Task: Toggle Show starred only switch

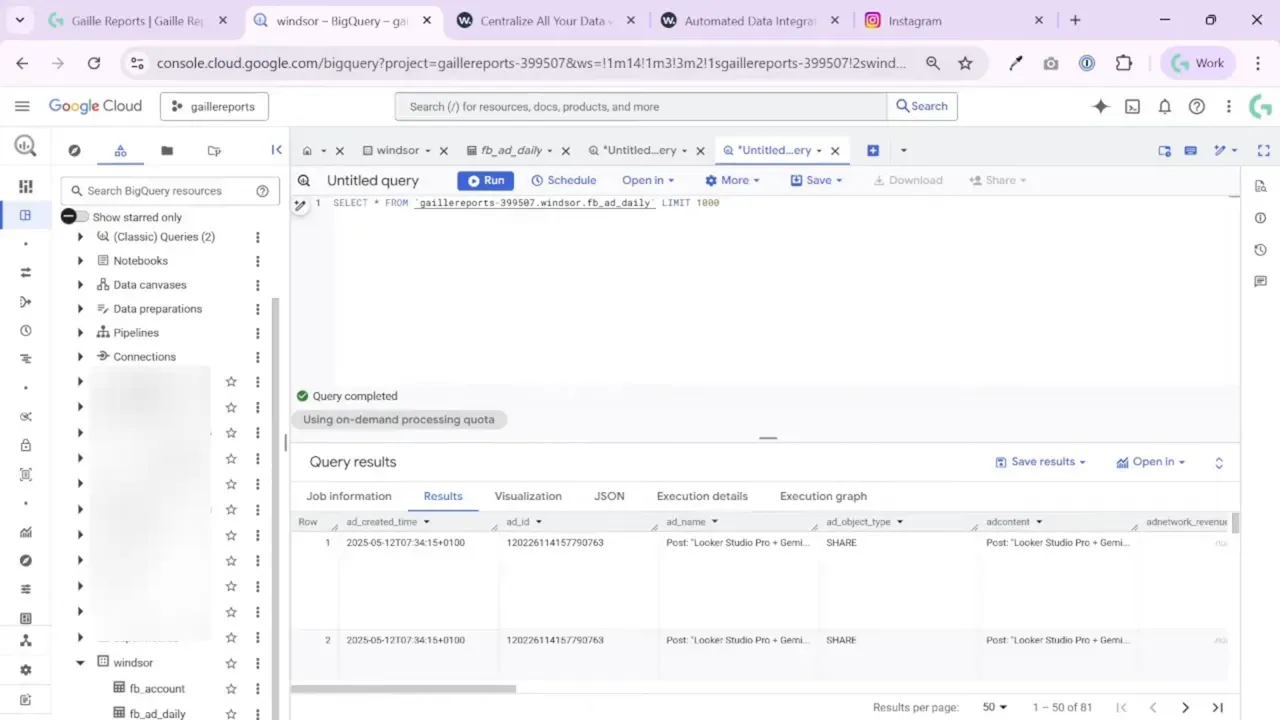Action: point(75,217)
